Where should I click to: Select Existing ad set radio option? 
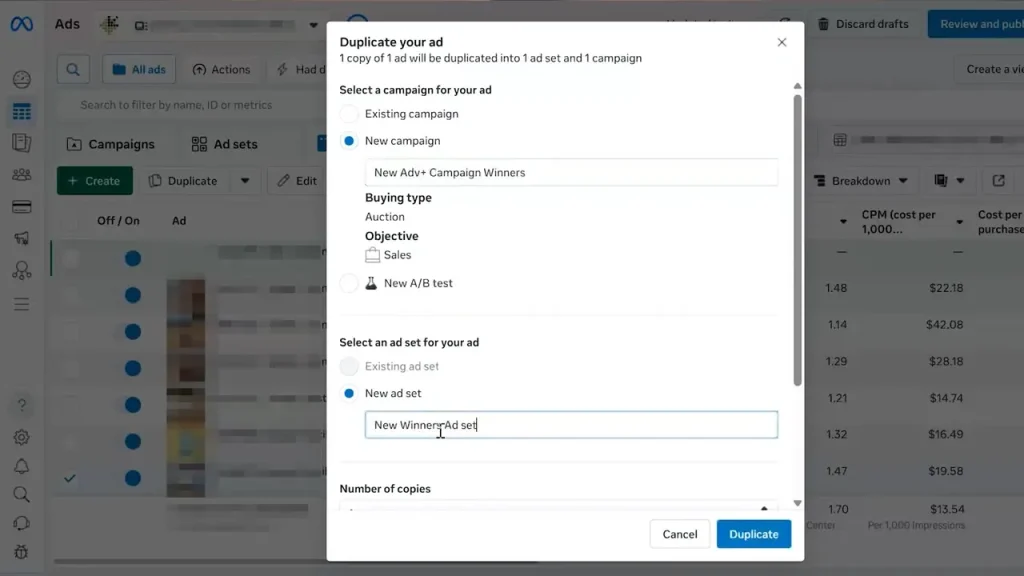click(x=349, y=366)
